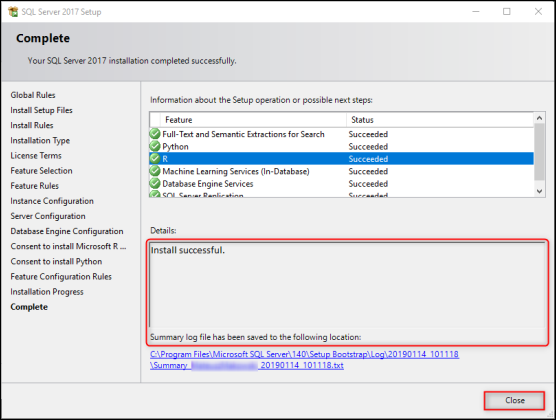Click the feature list scroll up arrow
The width and height of the screenshot is (556, 420).
click(x=539, y=118)
